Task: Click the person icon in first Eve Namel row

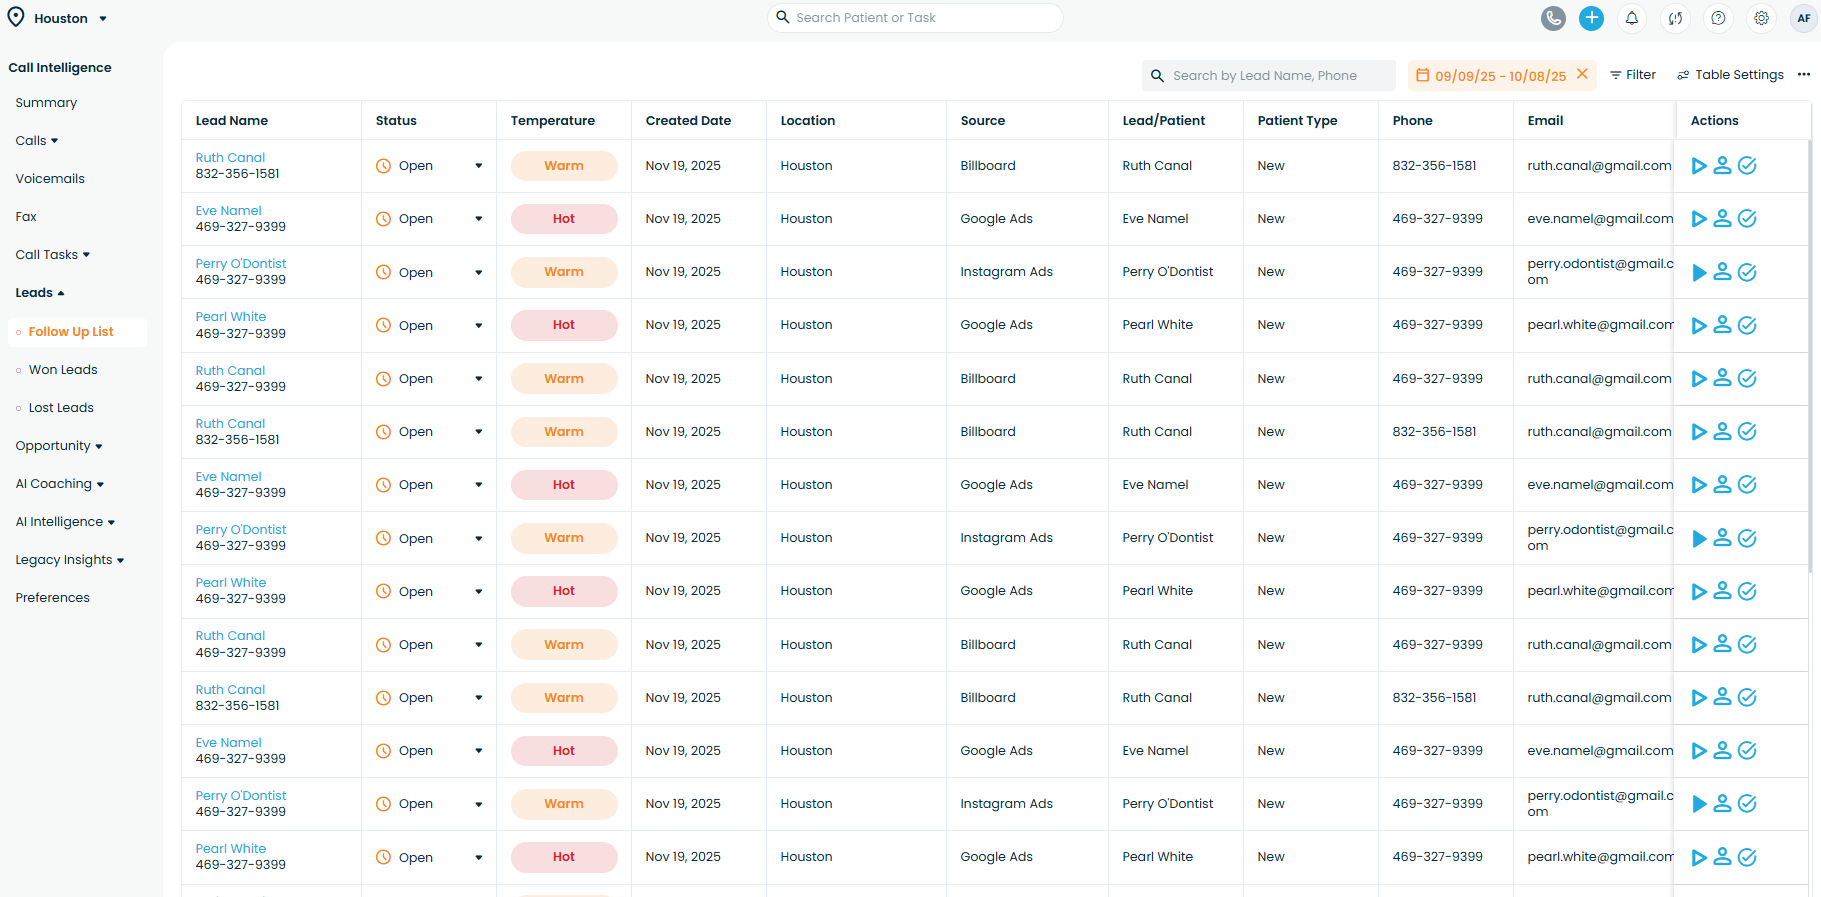Action: pos(1722,218)
